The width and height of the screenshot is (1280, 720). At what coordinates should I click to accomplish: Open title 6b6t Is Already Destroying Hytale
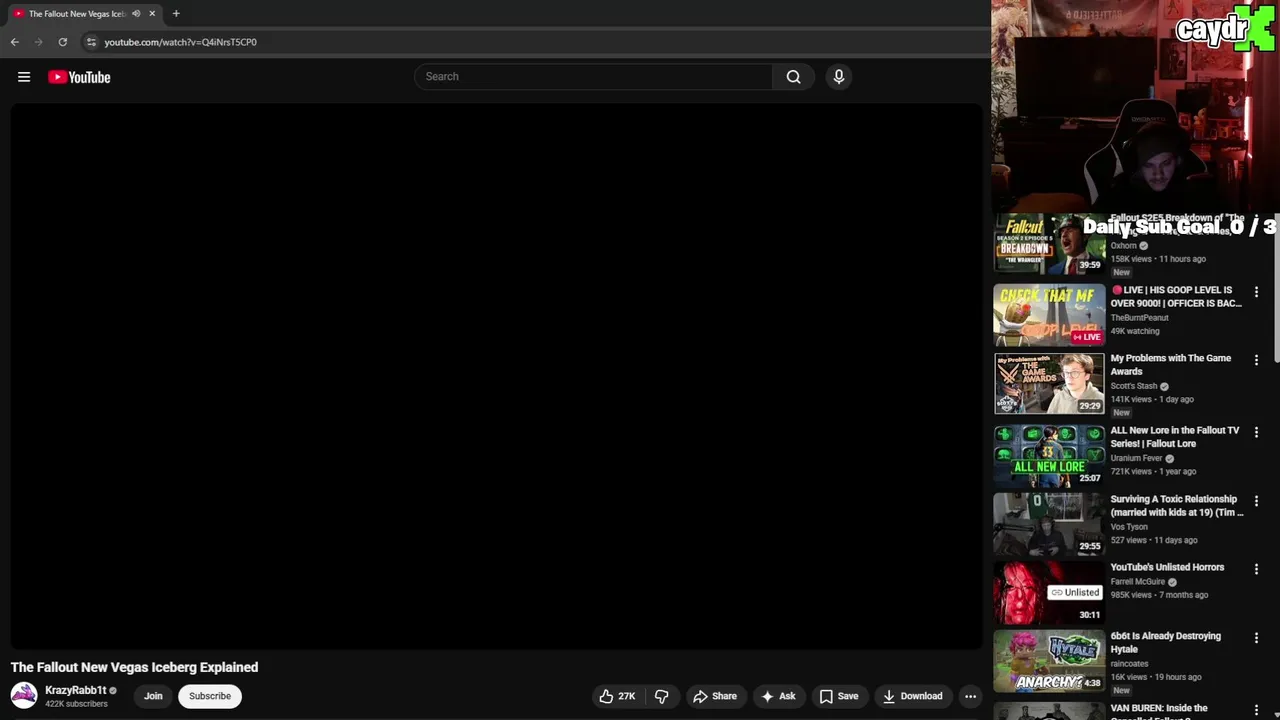(x=1165, y=642)
